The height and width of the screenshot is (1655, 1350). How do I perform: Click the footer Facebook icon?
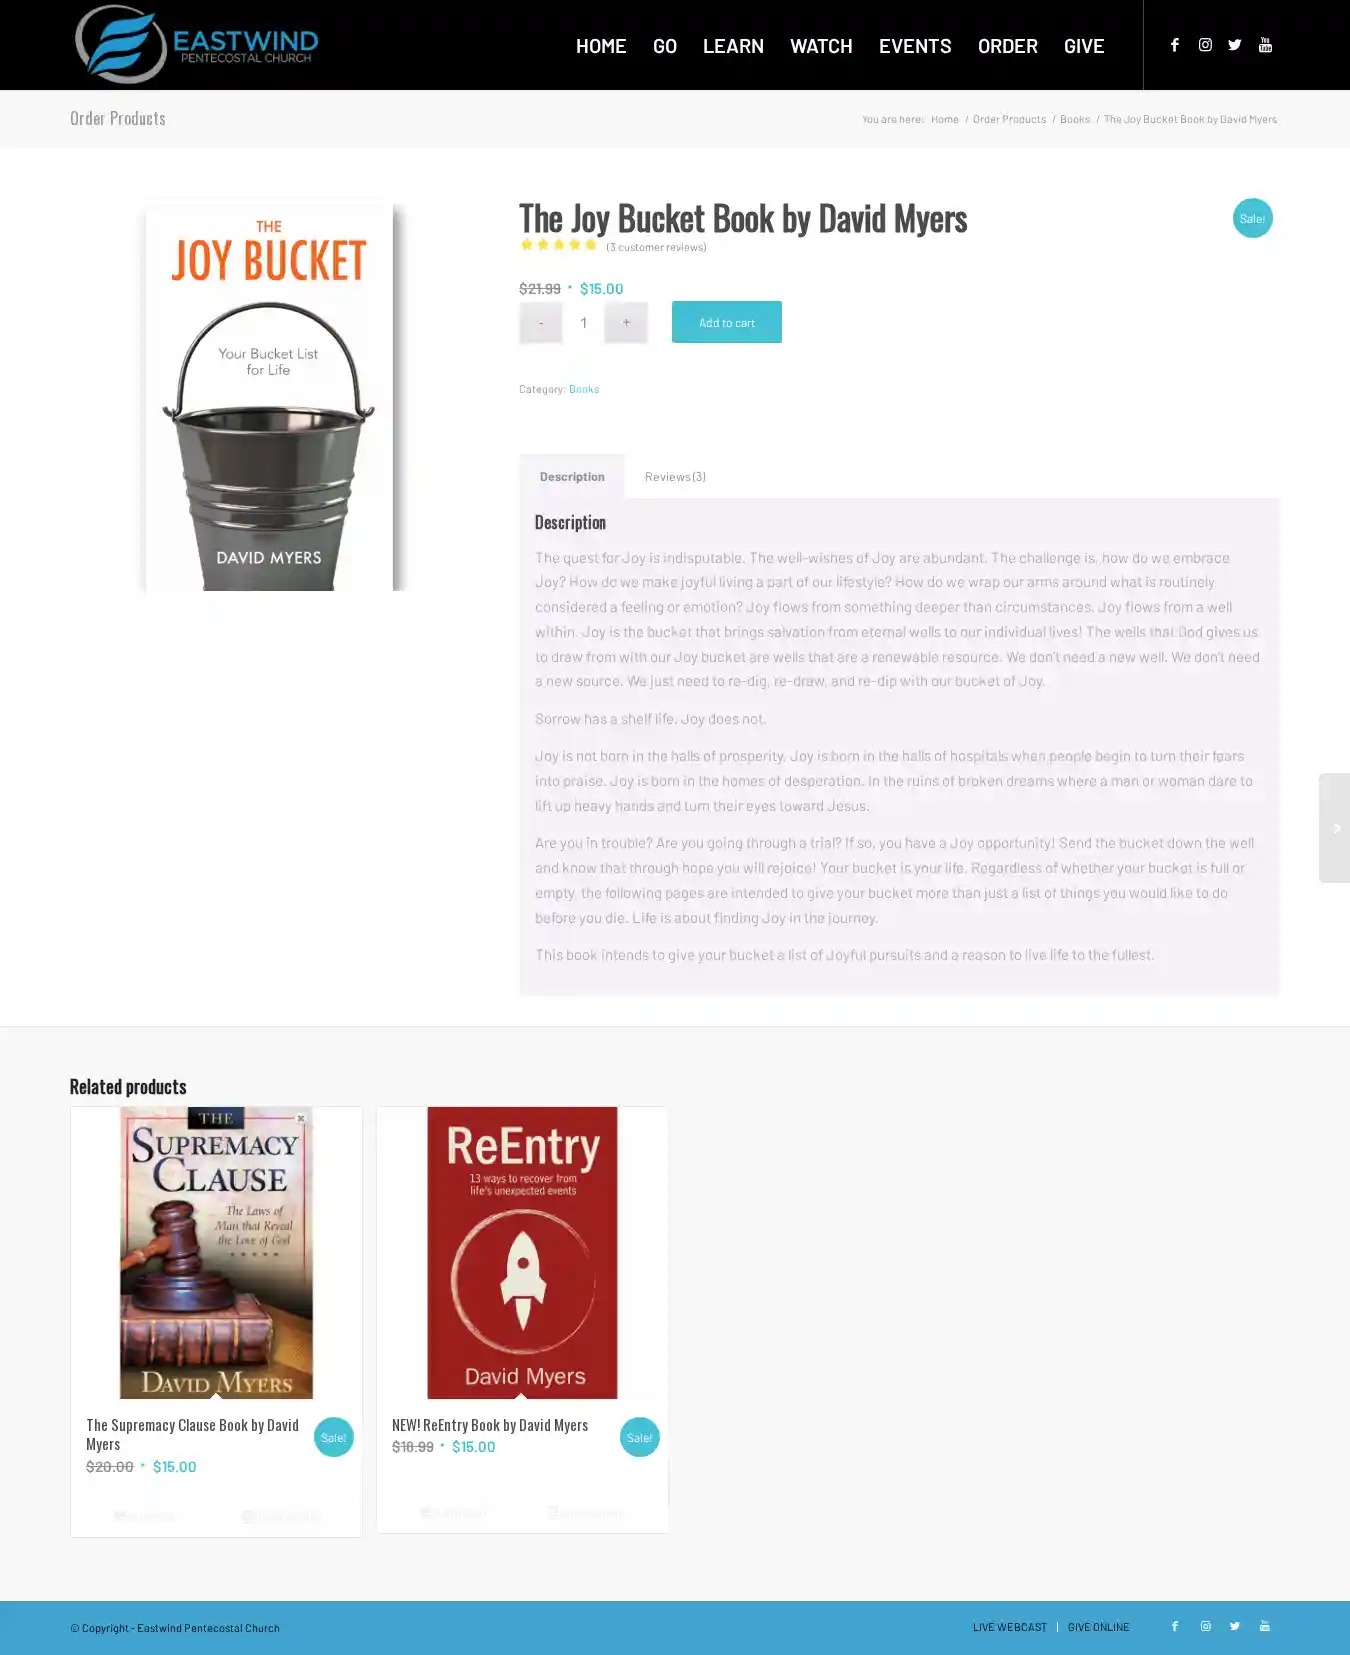click(1175, 1626)
